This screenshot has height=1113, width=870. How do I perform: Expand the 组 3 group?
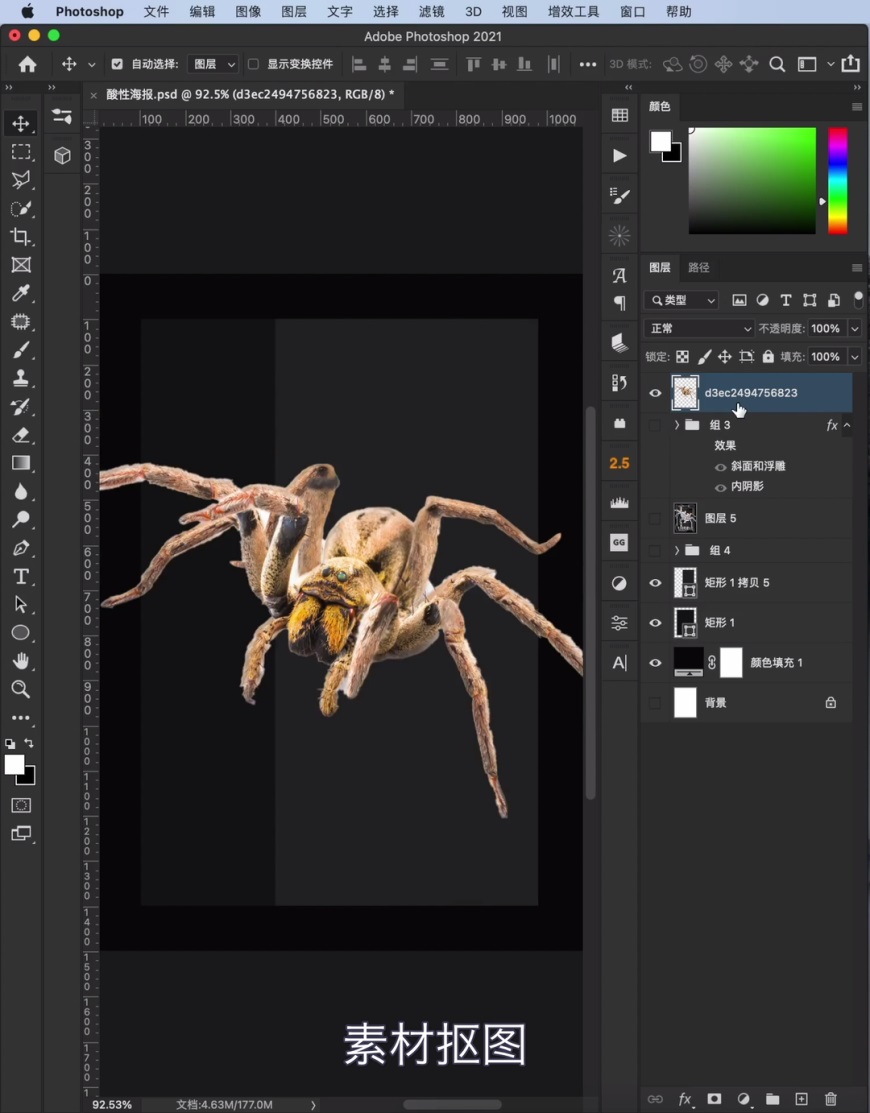click(x=676, y=425)
